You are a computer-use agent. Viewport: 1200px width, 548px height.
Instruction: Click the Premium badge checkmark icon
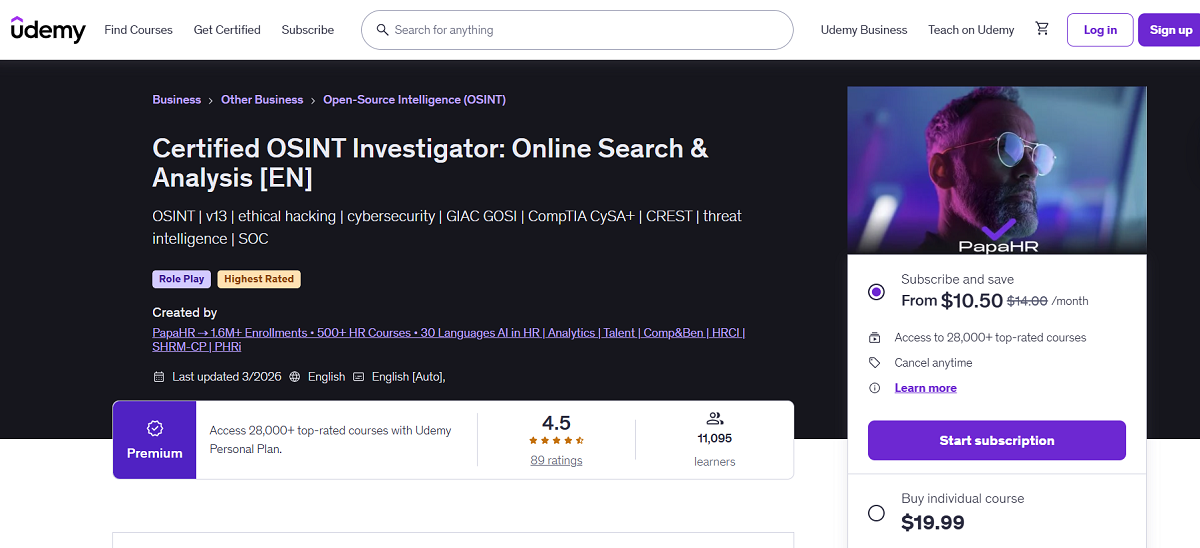pos(155,428)
